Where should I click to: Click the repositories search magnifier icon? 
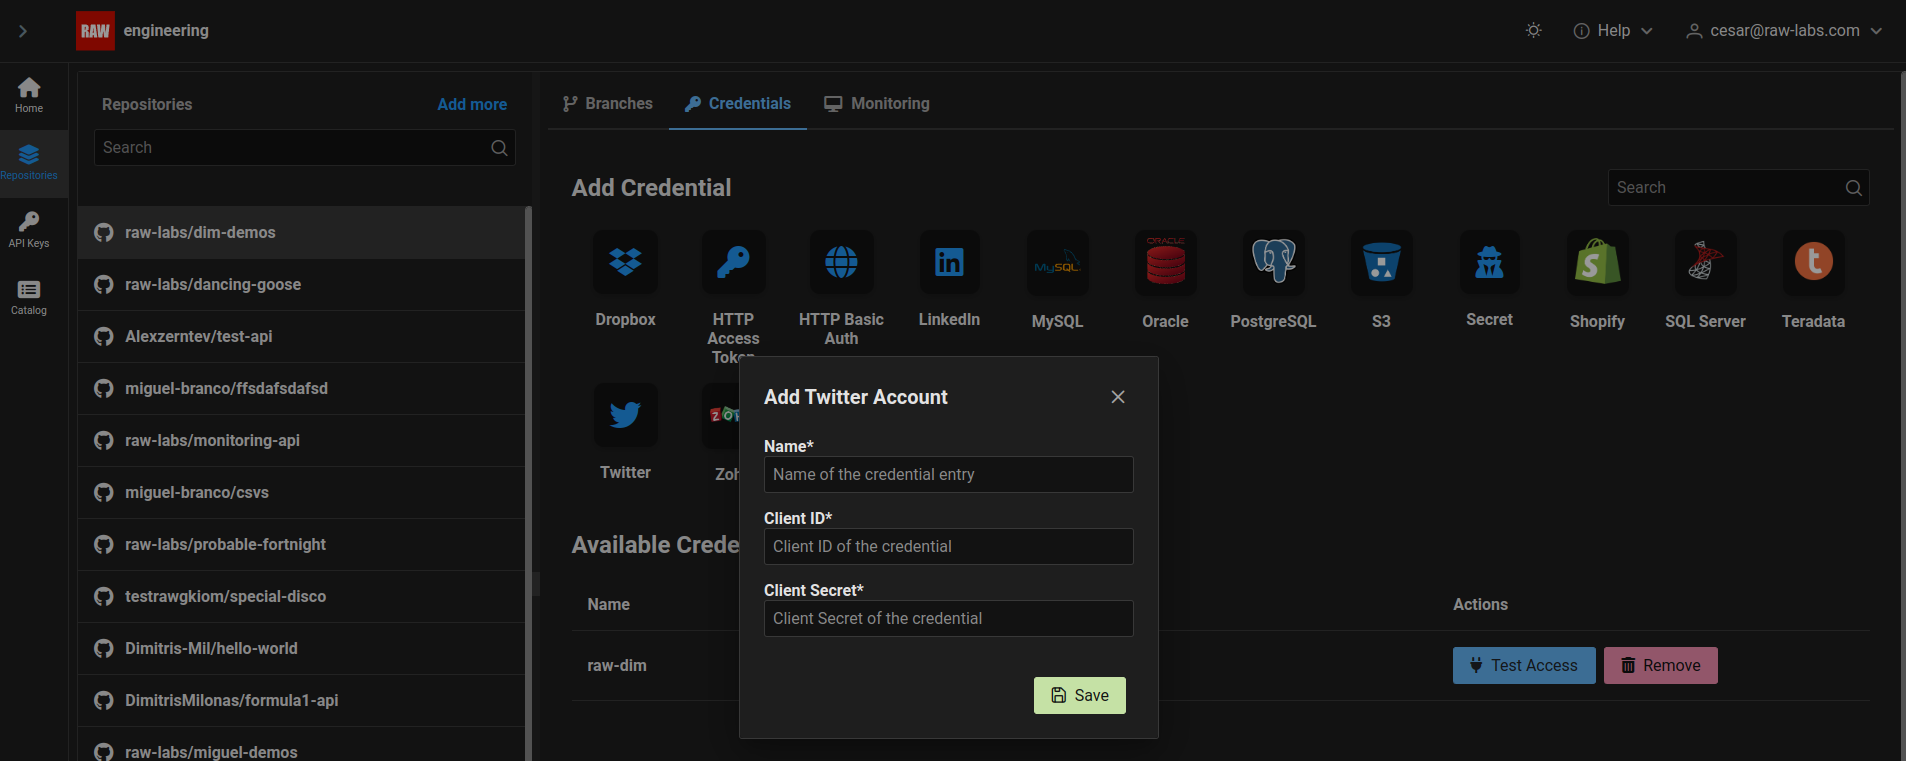click(x=499, y=148)
